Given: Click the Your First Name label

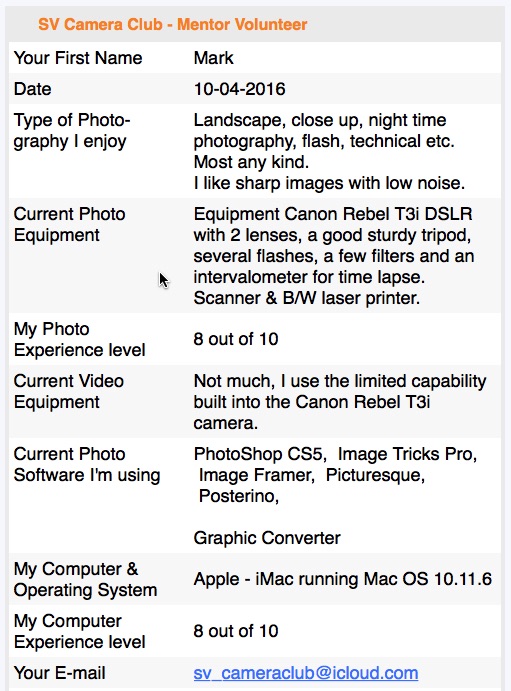Looking at the screenshot, I should pos(78,58).
